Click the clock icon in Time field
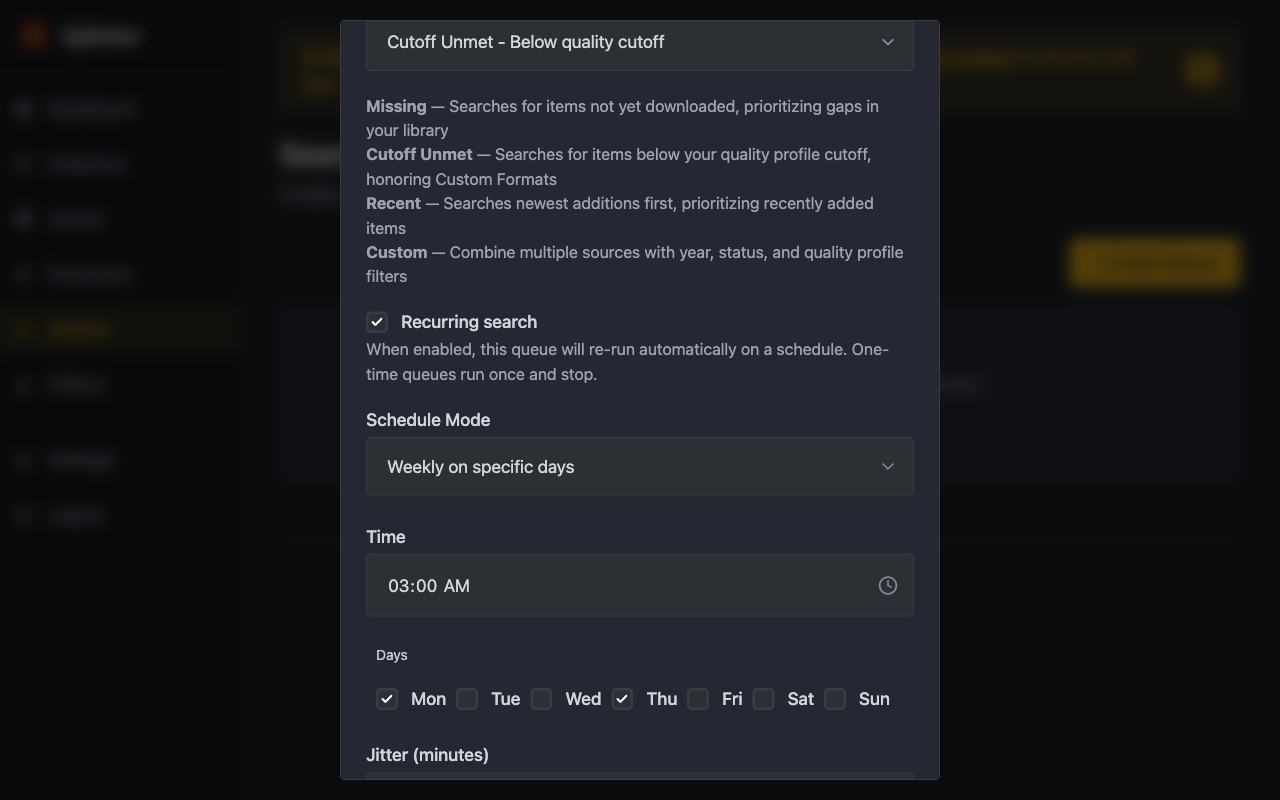Image resolution: width=1280 pixels, height=800 pixels. 887,586
